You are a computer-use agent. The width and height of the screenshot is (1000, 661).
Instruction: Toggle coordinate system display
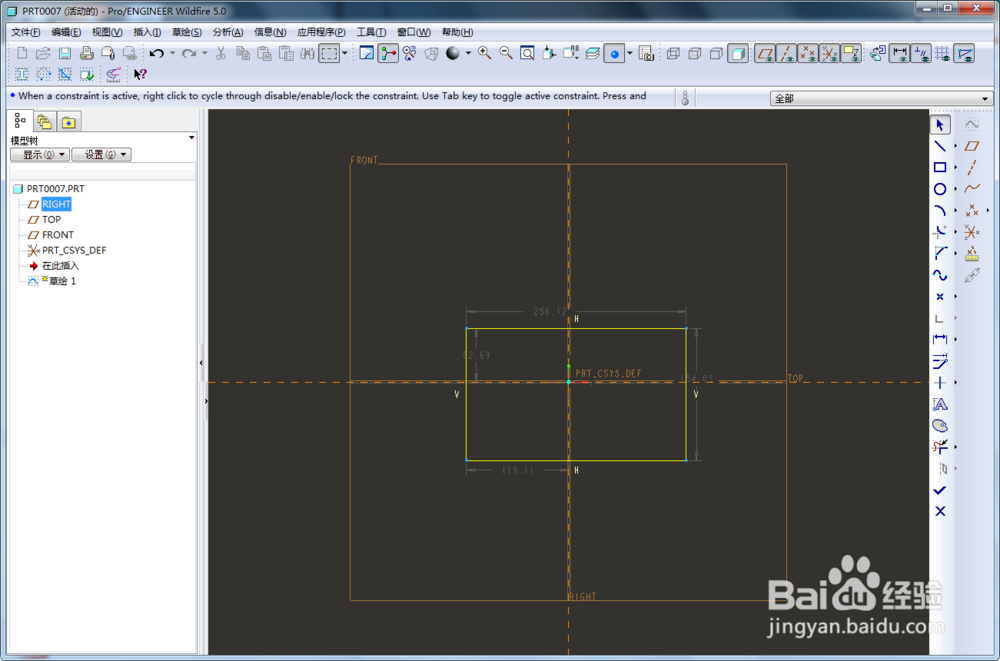(830, 54)
